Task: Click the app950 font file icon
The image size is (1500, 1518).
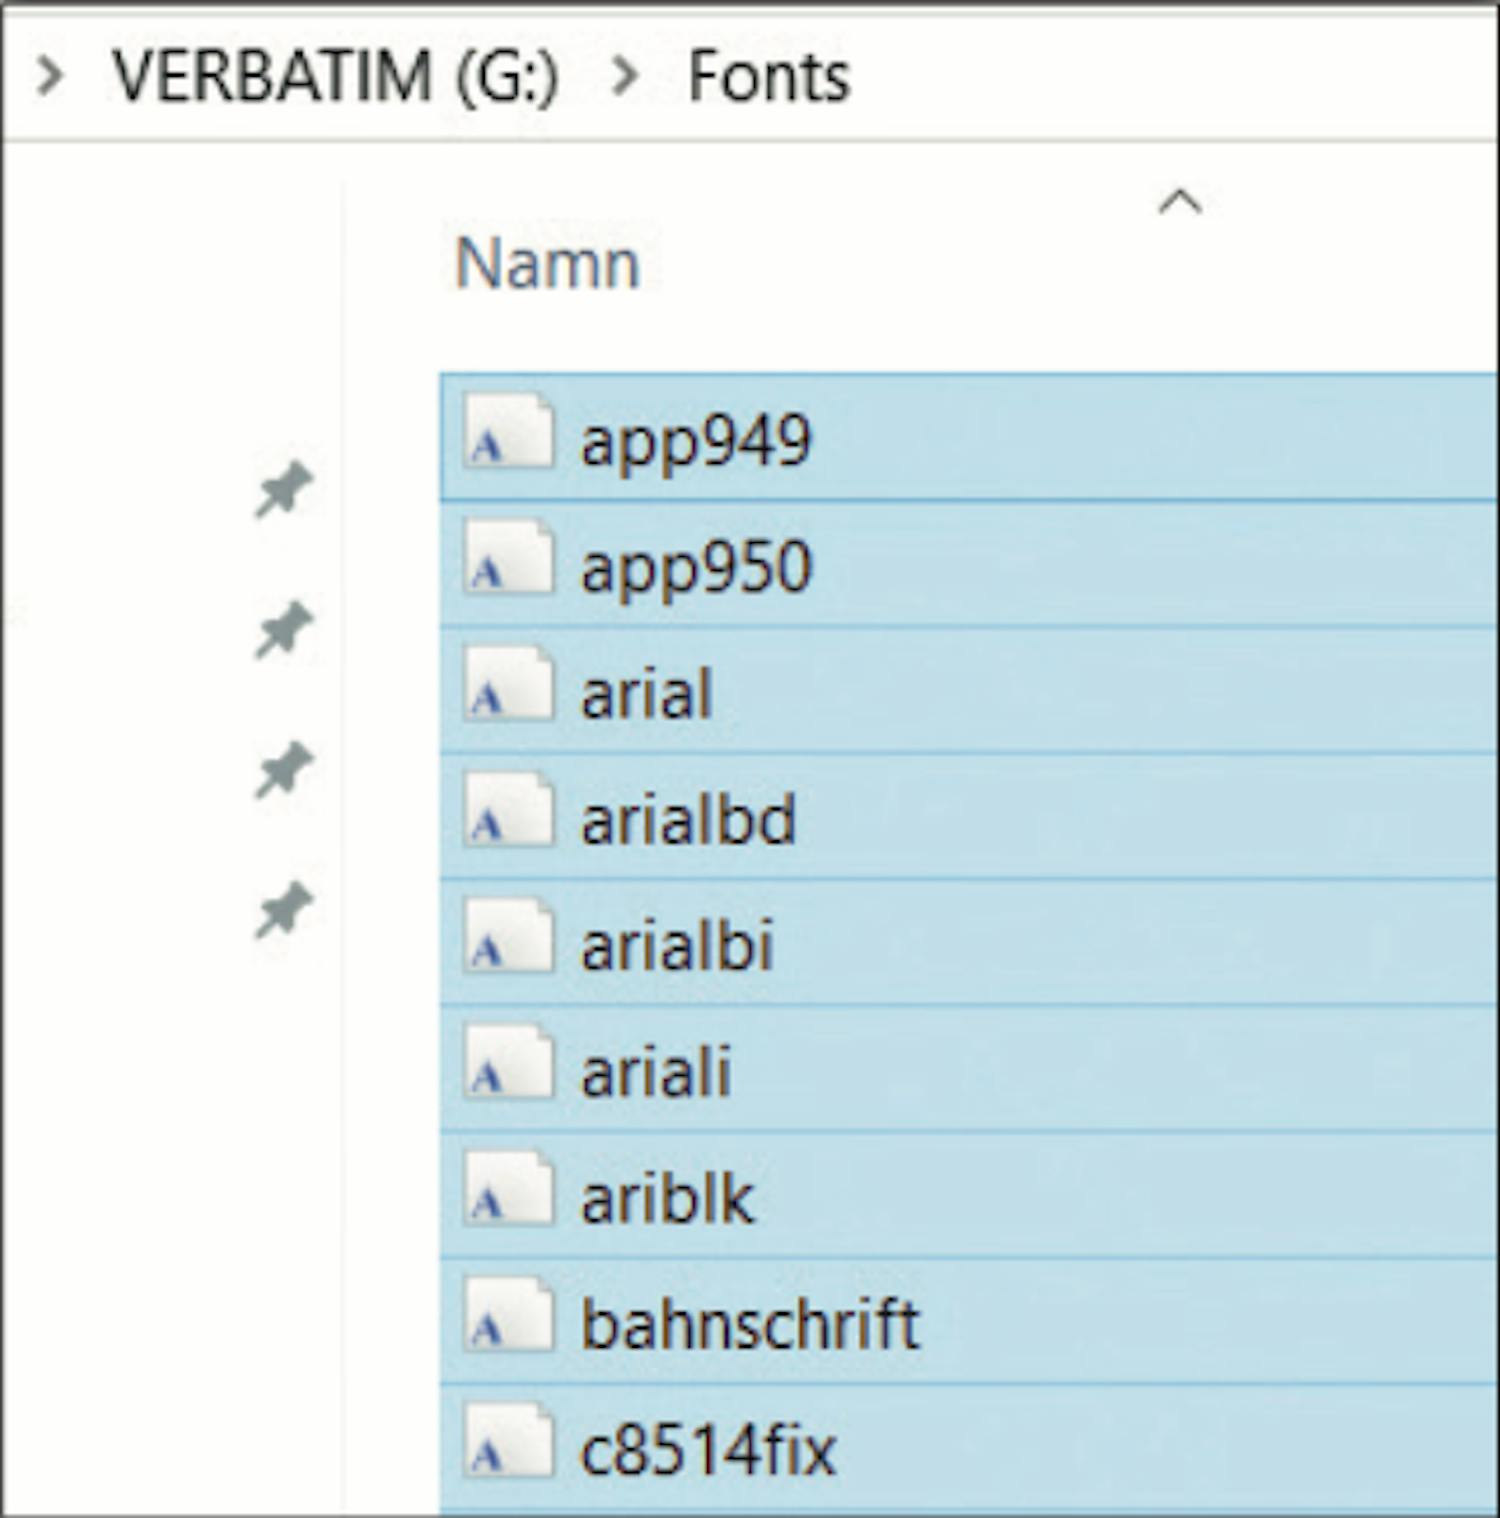Action: click(508, 557)
